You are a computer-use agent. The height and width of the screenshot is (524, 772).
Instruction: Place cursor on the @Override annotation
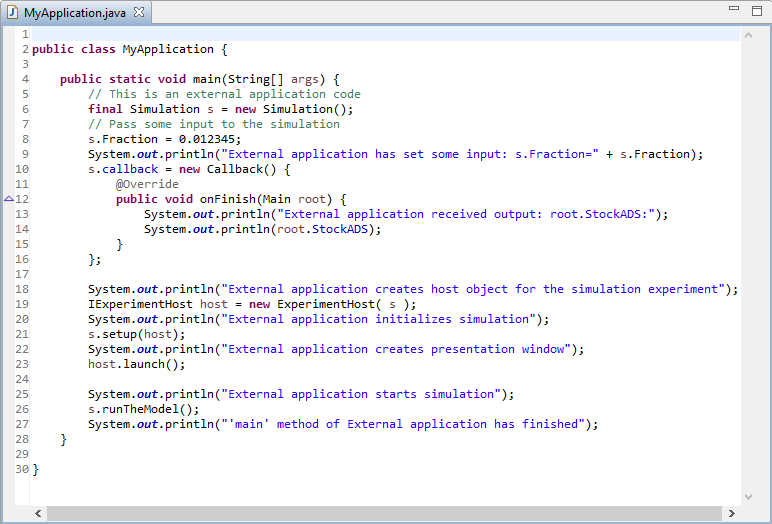point(147,184)
